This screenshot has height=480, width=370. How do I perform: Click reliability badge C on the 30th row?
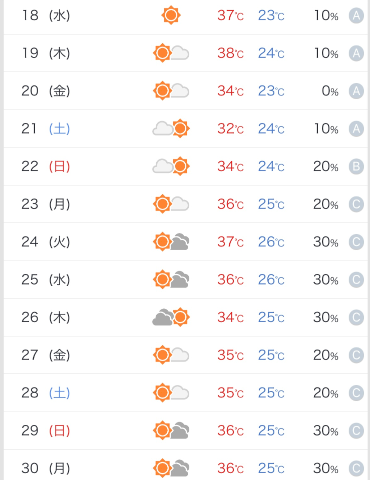click(x=356, y=468)
